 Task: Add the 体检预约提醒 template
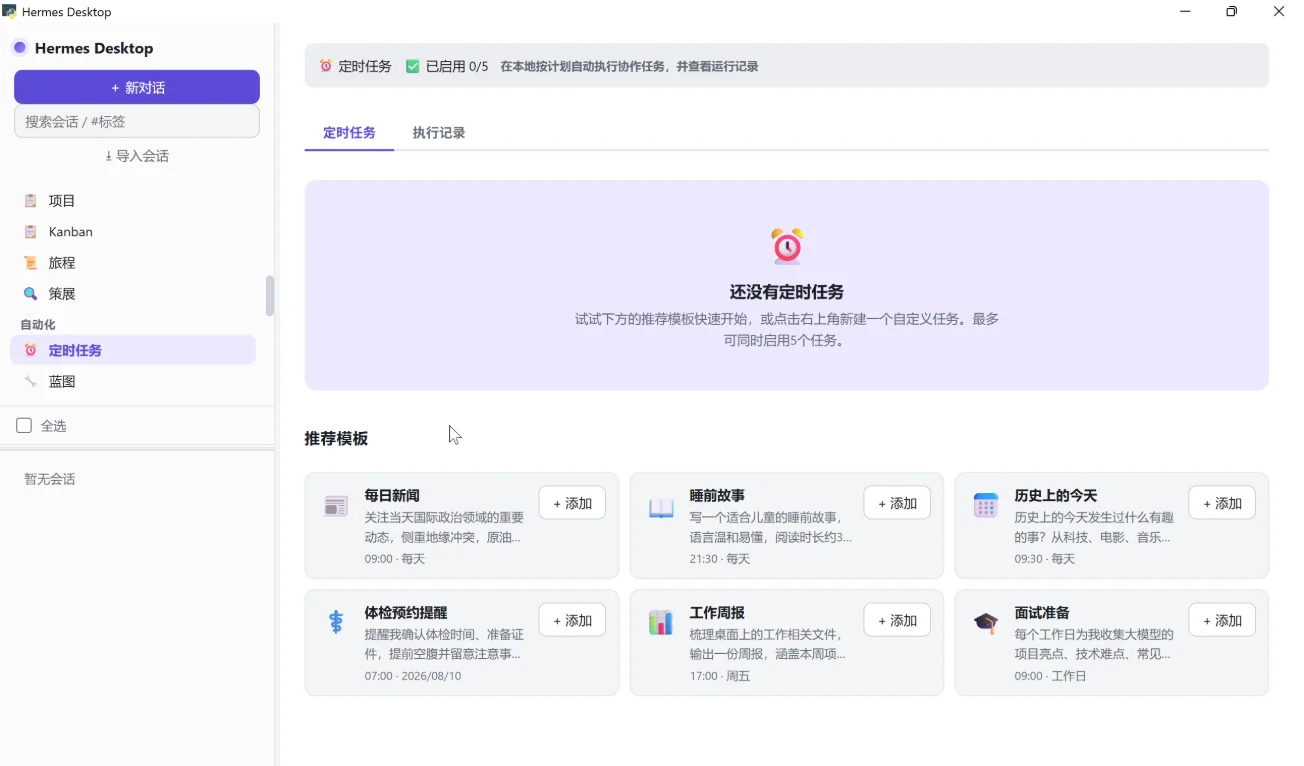(572, 620)
